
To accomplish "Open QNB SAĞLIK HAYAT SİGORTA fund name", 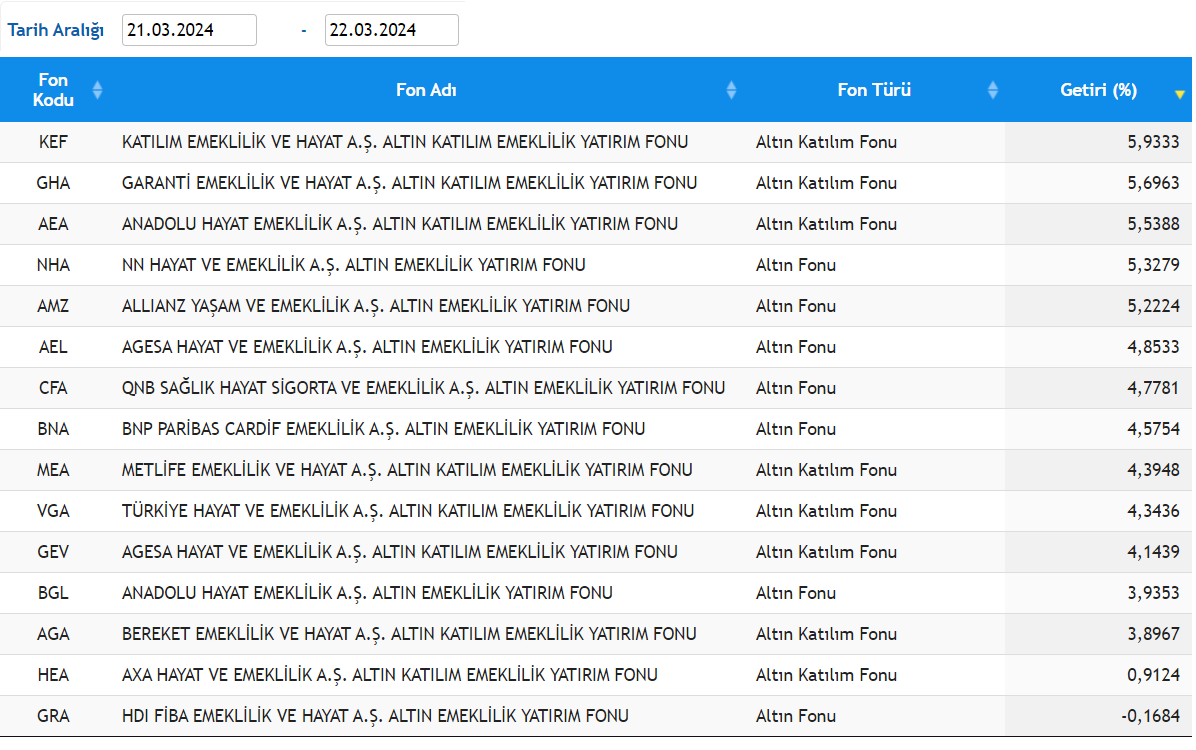I will [x=423, y=388].
